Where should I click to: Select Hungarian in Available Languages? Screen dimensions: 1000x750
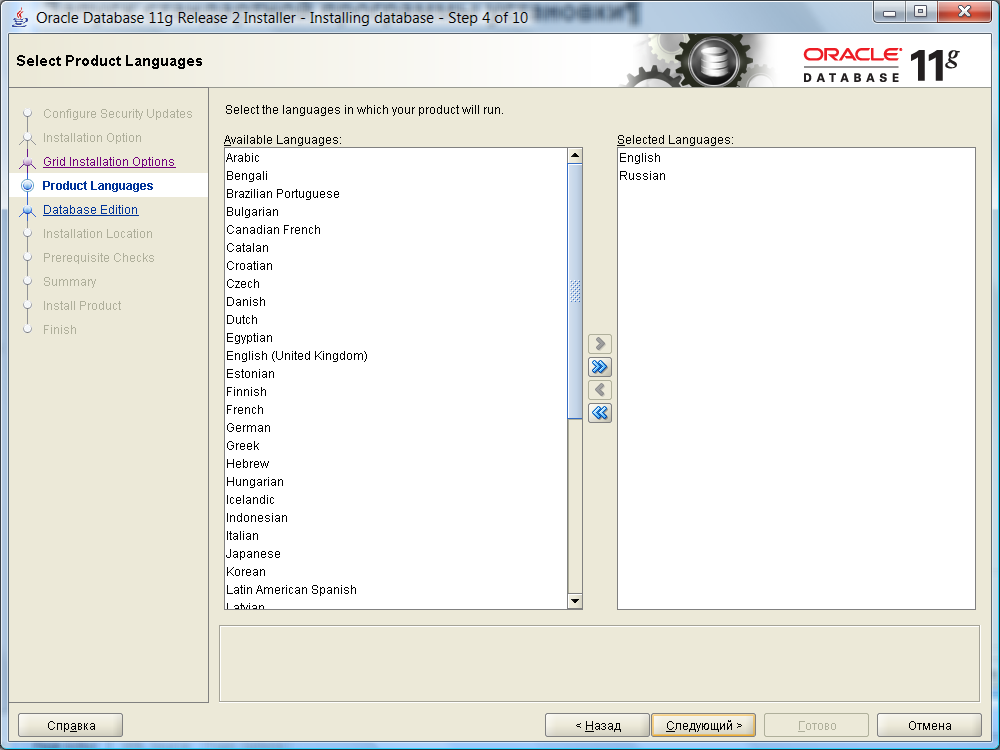(395, 482)
